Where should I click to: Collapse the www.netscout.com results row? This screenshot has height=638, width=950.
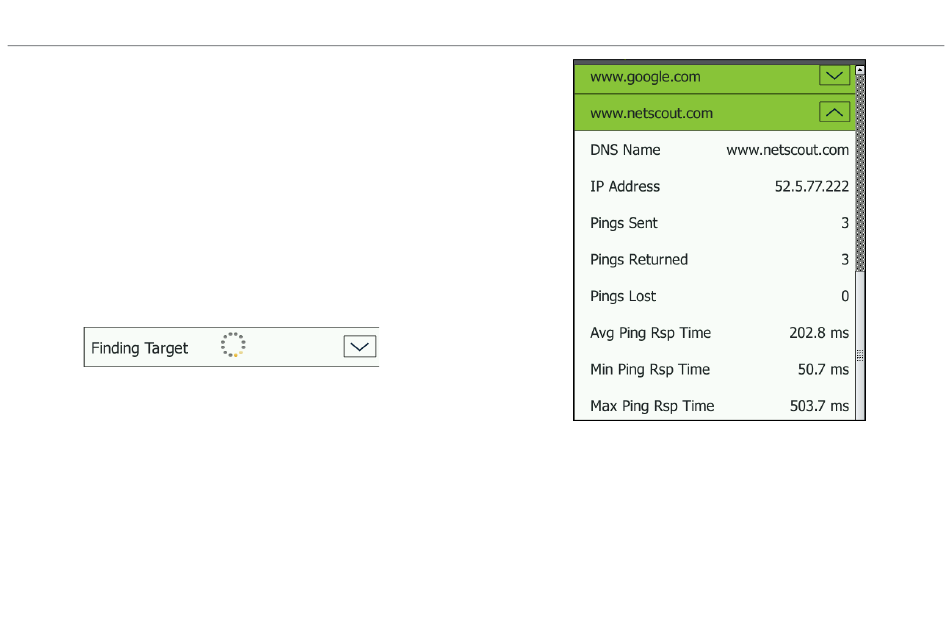tap(834, 112)
